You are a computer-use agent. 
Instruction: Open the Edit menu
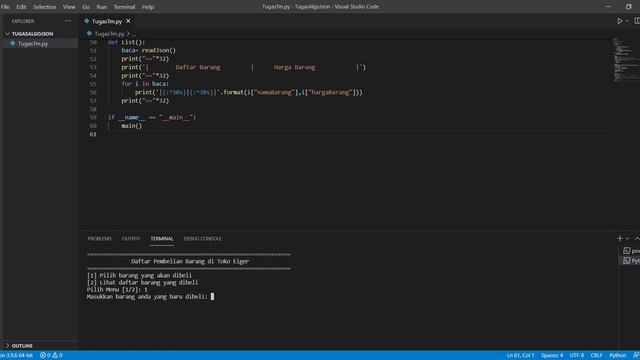[21, 7]
